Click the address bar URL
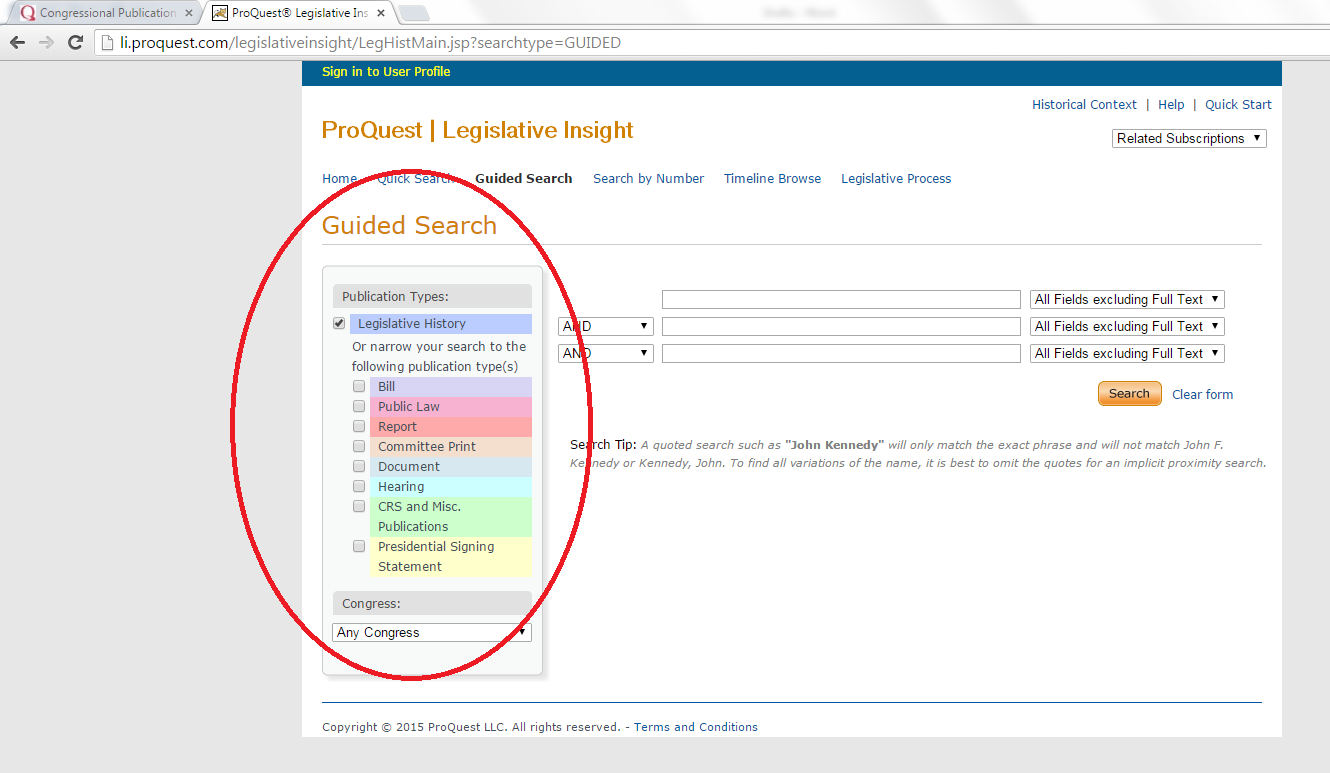 pyautogui.click(x=370, y=43)
